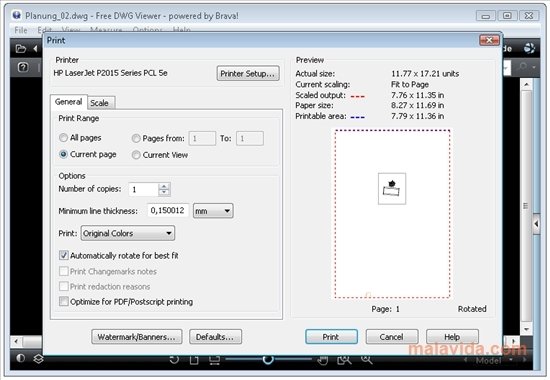
Task: Enable Optimize for PDF/Postscript printing
Action: 63,301
